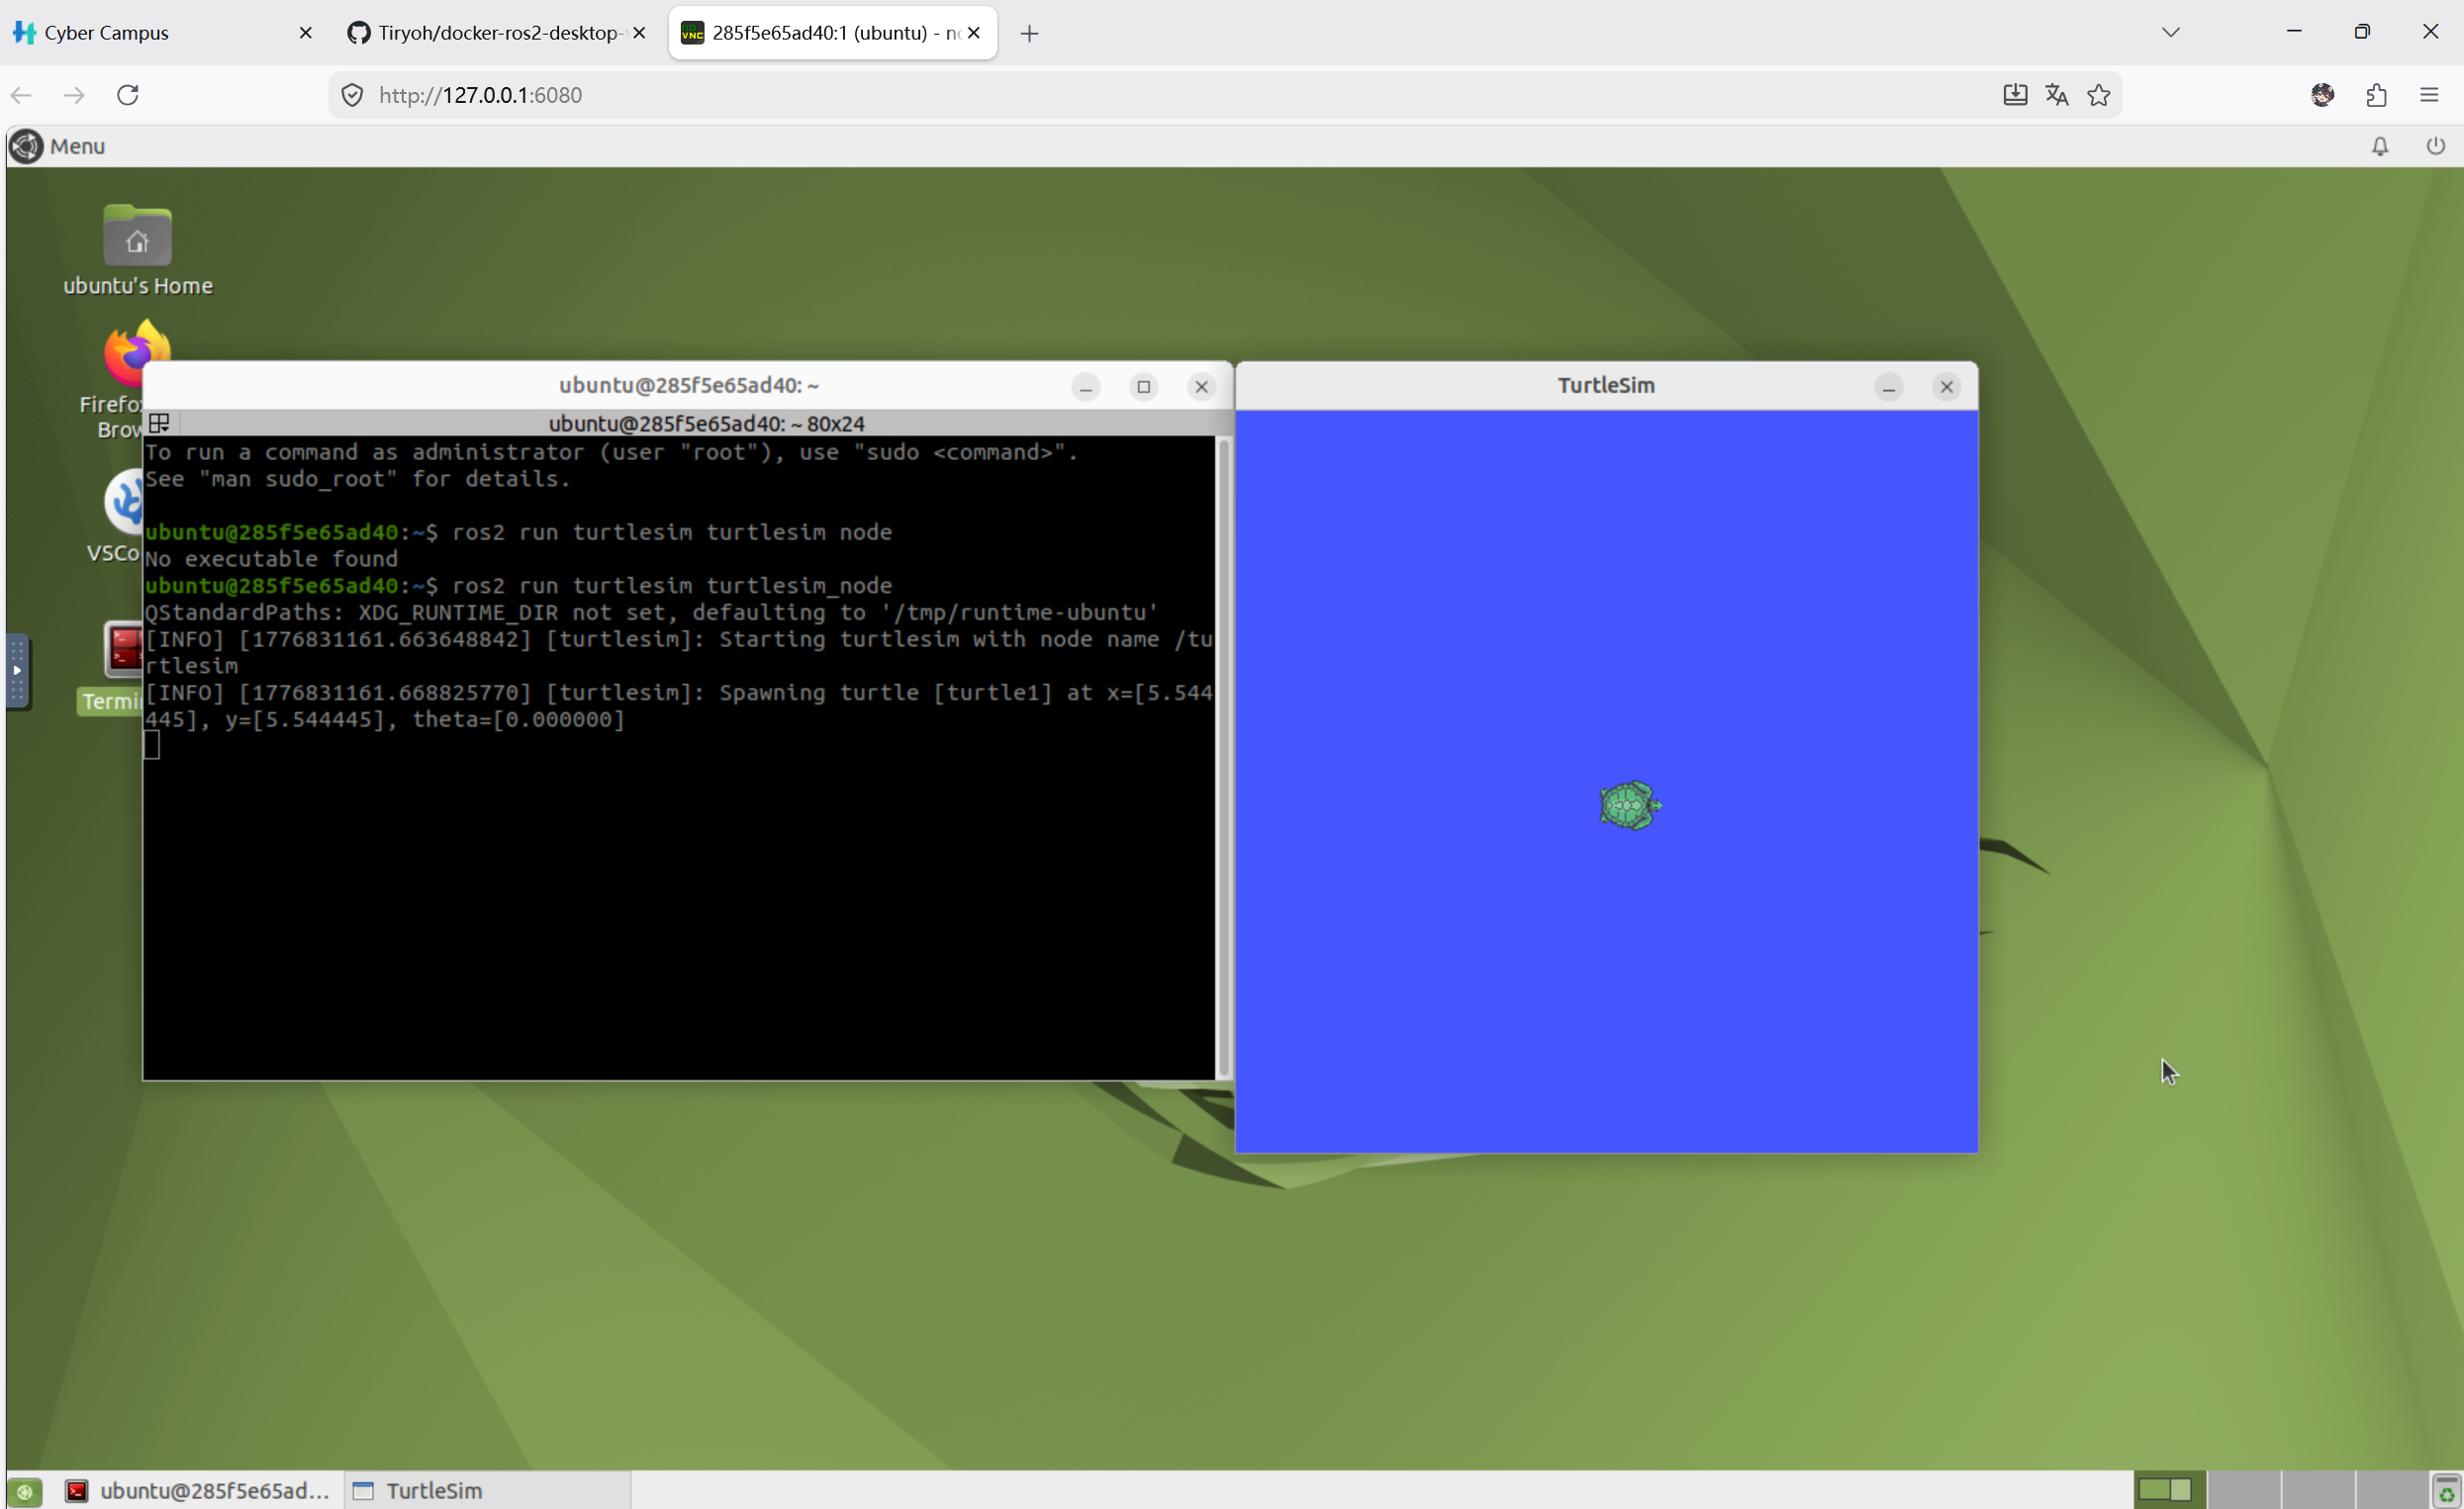Click the power icon in desktop panel

click(x=2436, y=146)
